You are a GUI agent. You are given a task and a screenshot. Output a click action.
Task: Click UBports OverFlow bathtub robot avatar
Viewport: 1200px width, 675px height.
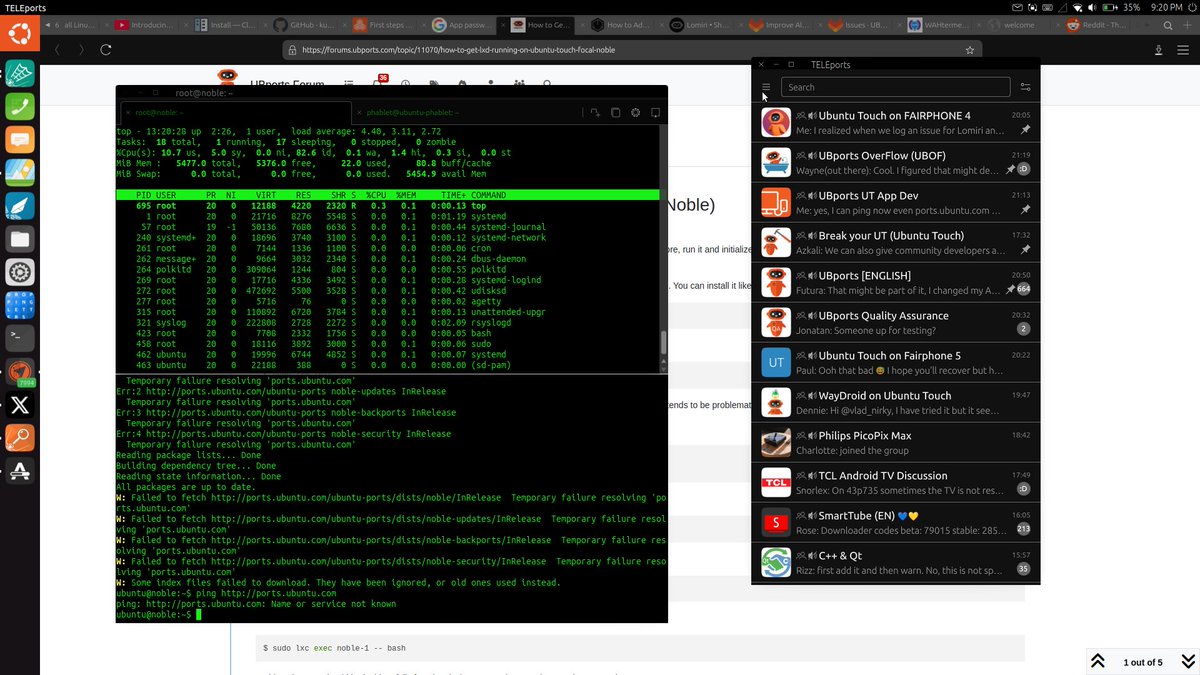(776, 163)
